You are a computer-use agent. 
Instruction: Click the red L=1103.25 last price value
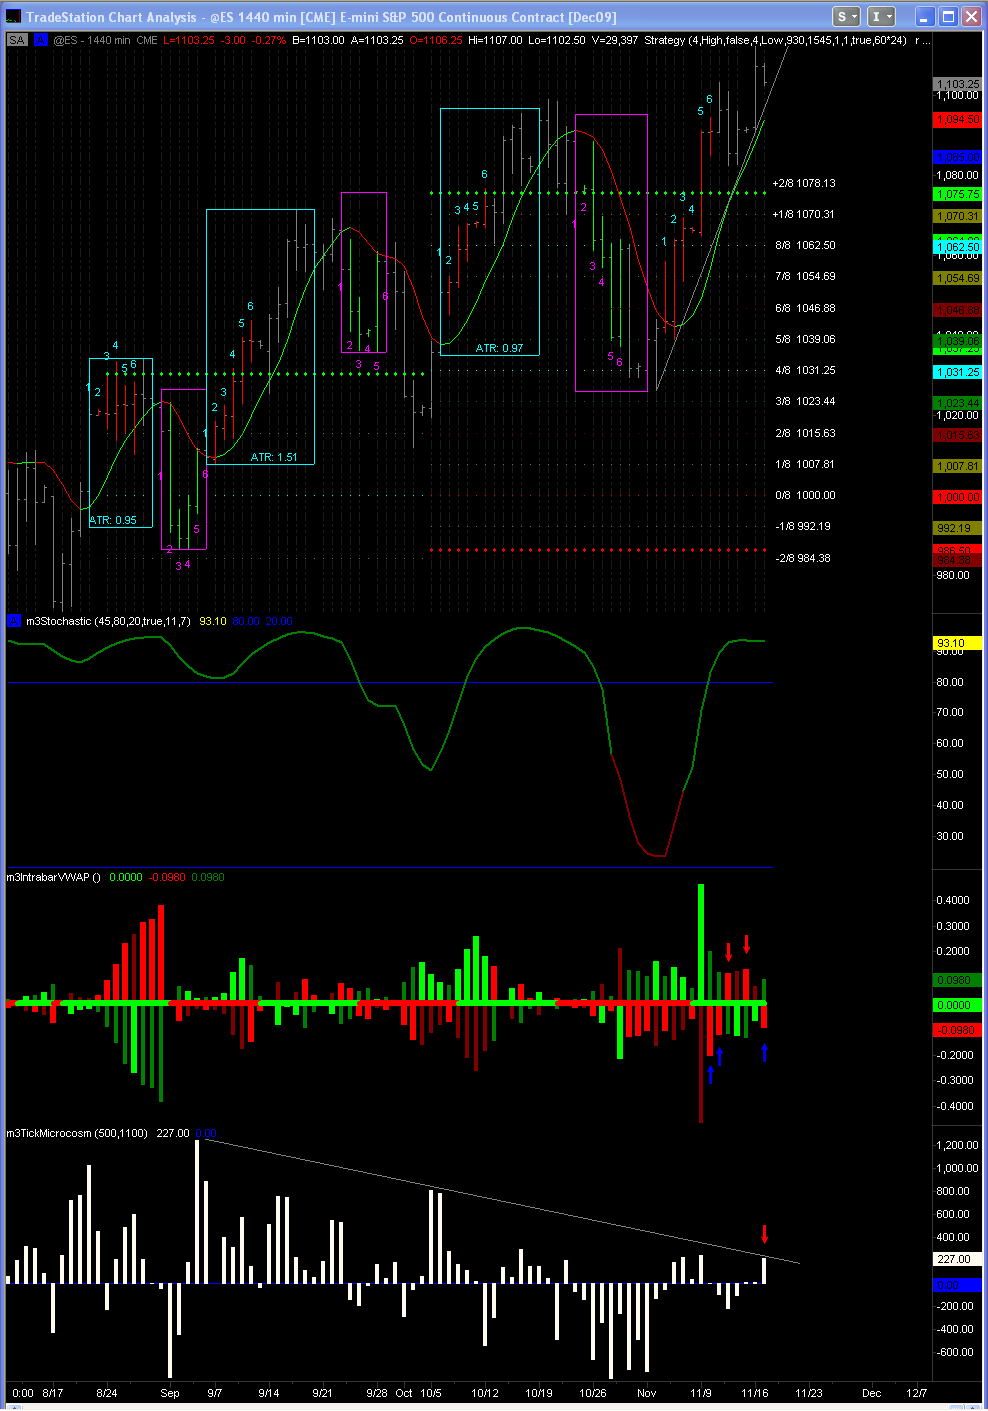point(189,40)
